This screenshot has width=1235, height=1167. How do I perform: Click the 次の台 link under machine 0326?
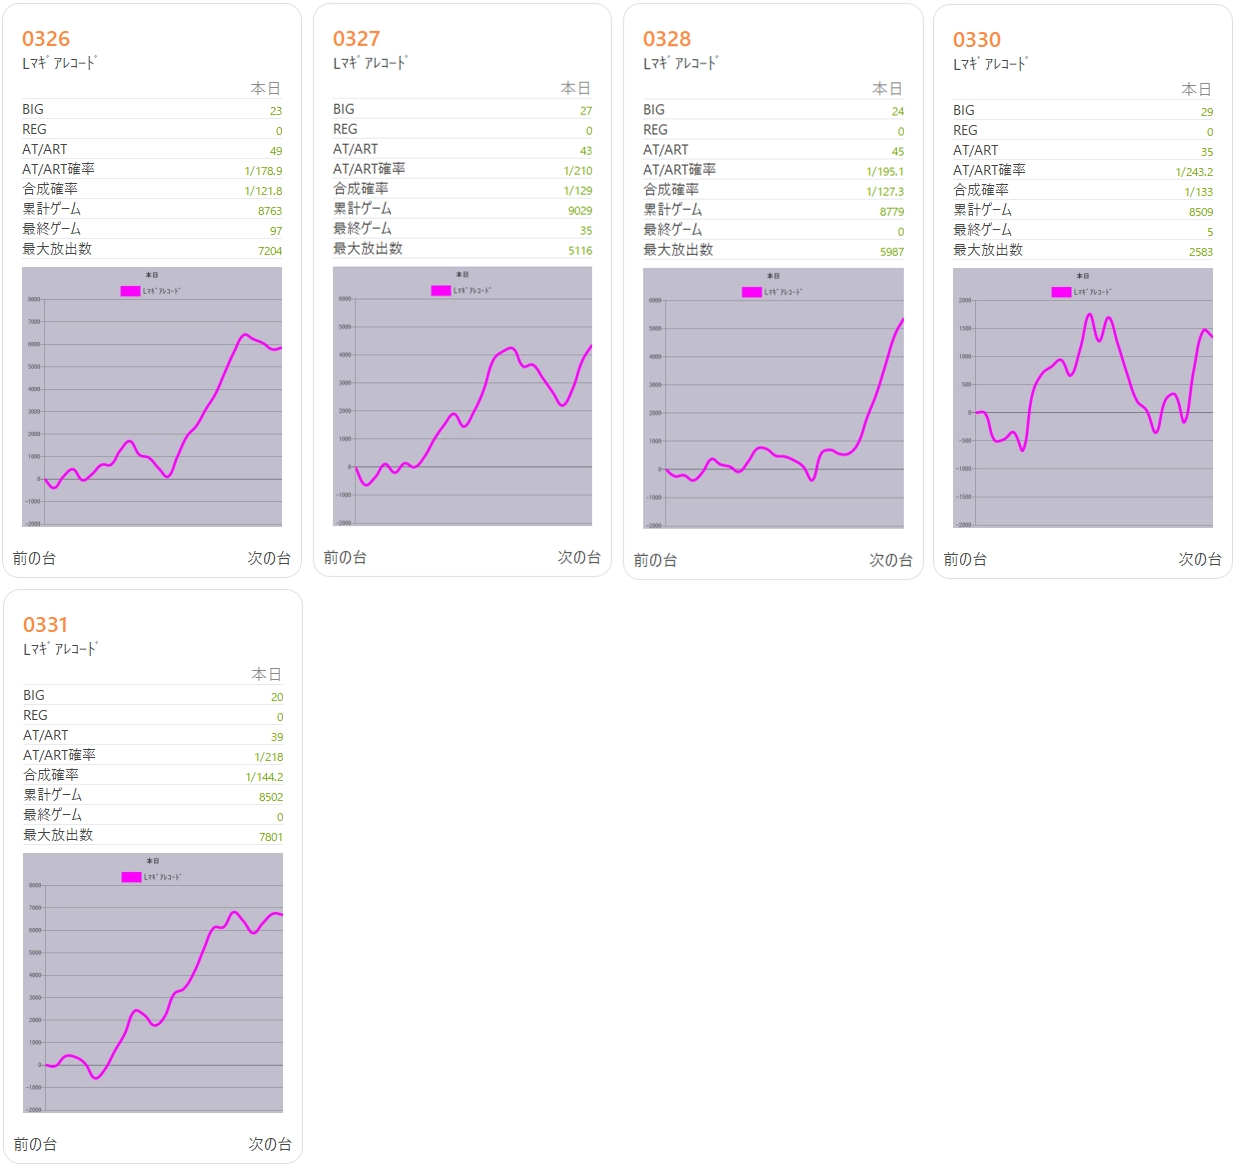(x=269, y=558)
